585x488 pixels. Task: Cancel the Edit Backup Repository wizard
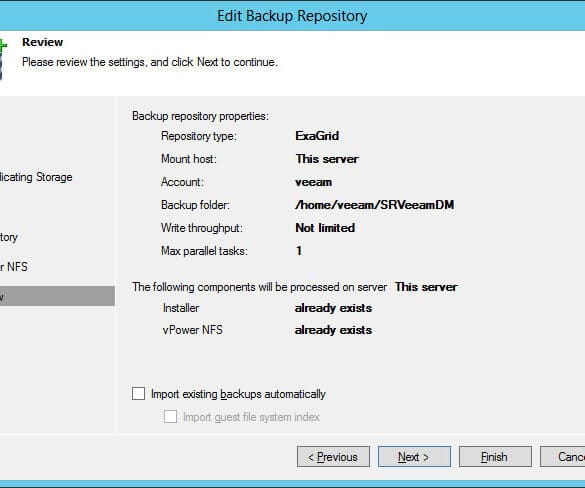point(563,457)
